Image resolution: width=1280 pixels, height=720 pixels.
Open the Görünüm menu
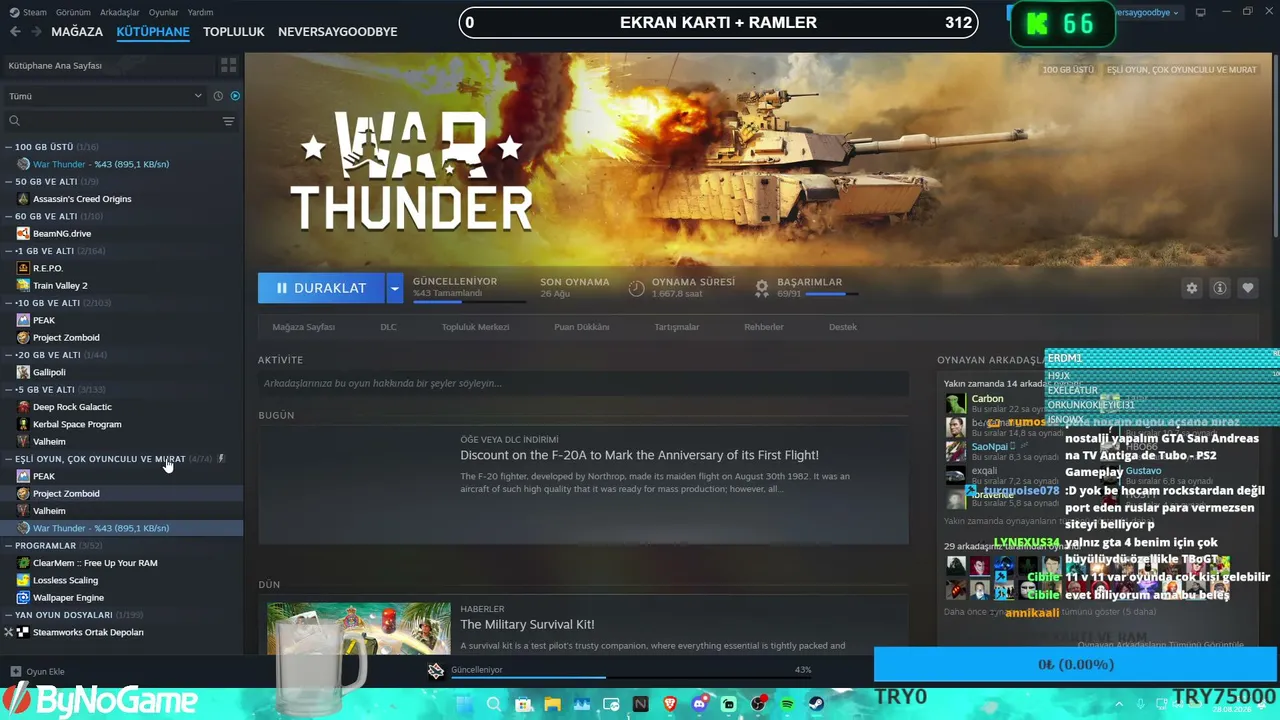click(74, 12)
